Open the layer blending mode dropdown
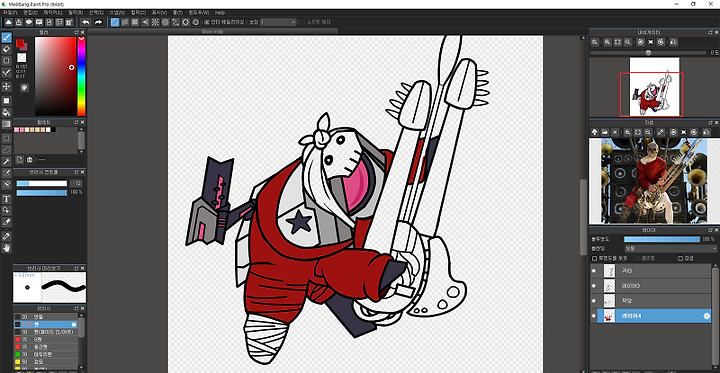This screenshot has width=720, height=373. point(670,249)
